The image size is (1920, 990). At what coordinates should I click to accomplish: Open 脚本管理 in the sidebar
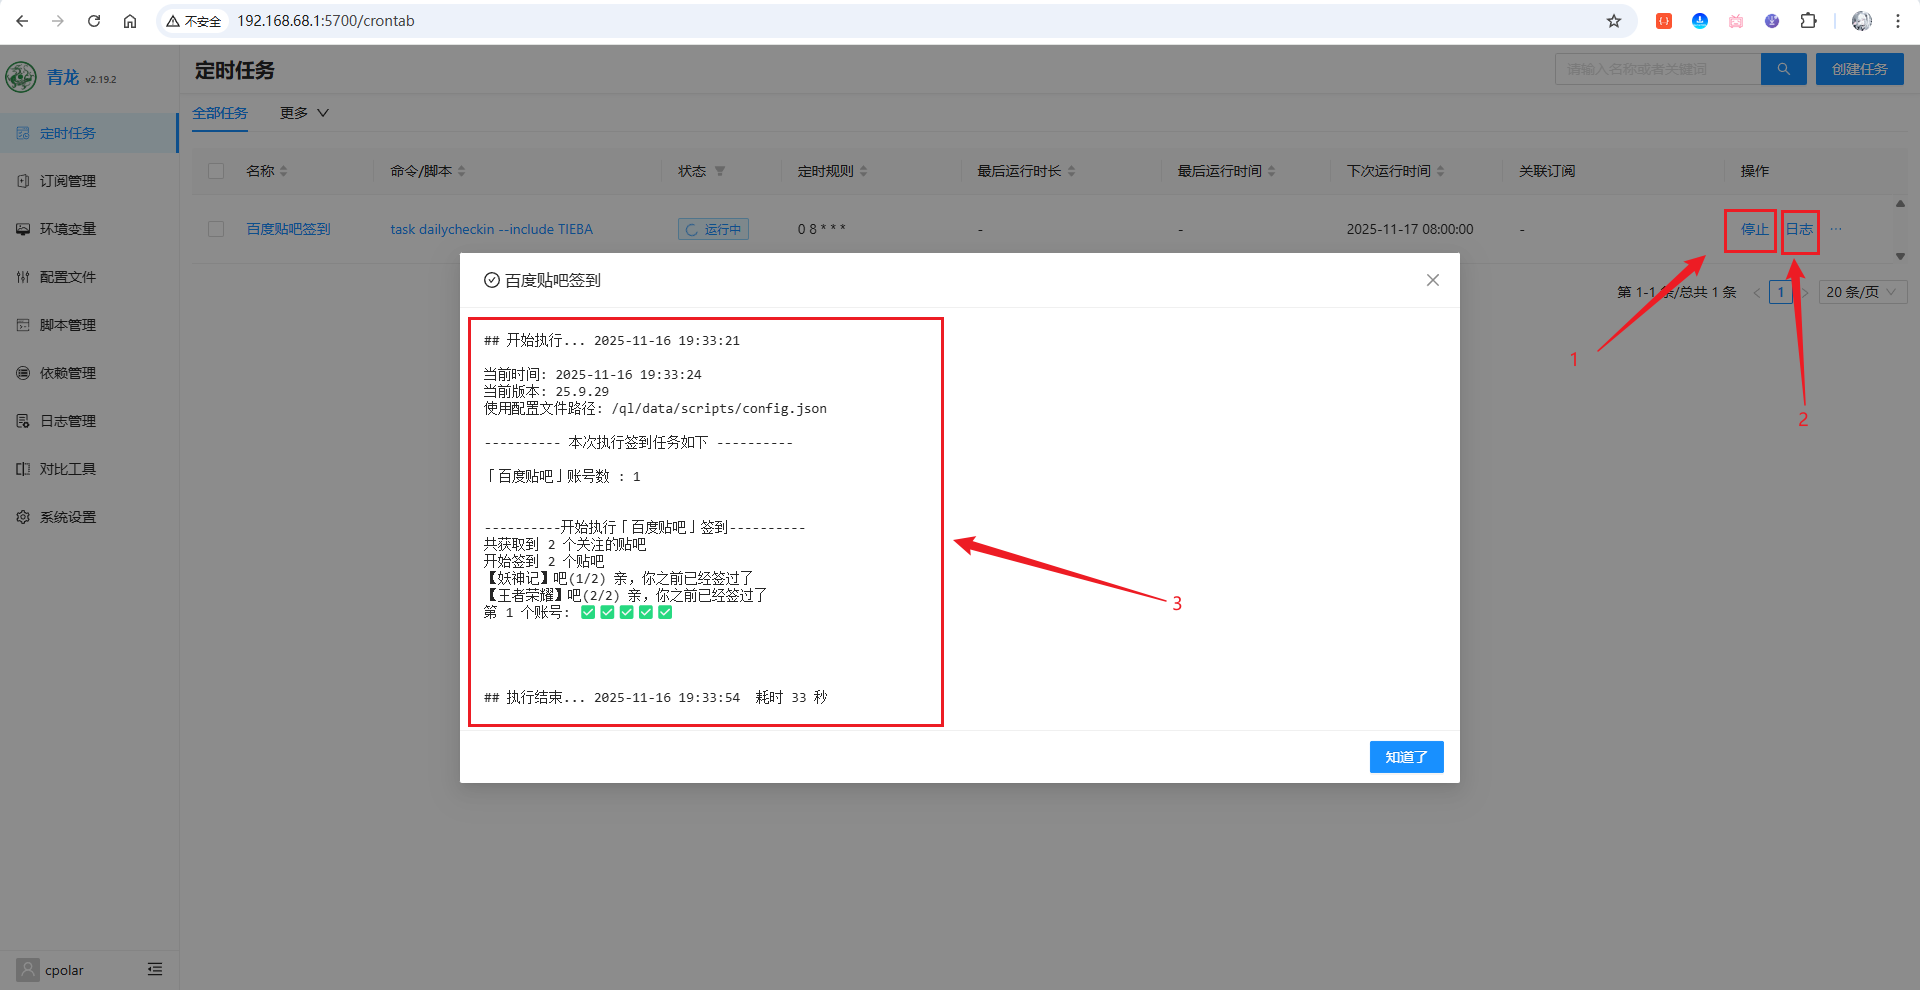click(x=68, y=325)
